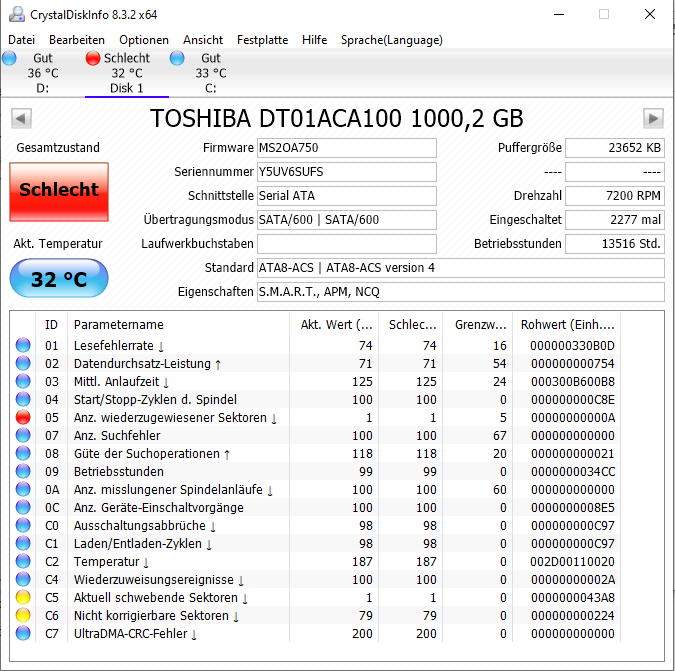
Task: Click the Firmware field MS2OA750
Action: point(347,148)
